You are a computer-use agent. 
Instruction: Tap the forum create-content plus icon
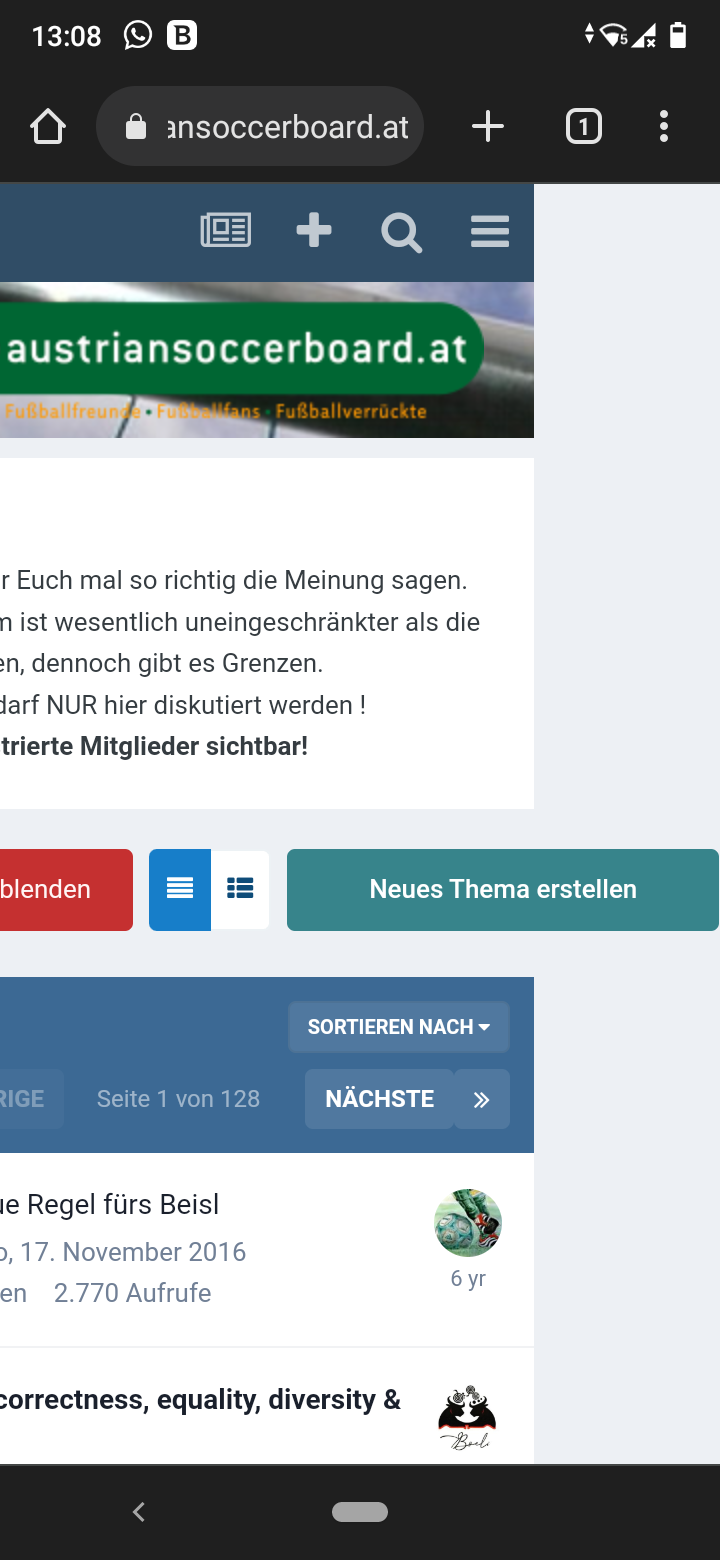click(x=314, y=231)
